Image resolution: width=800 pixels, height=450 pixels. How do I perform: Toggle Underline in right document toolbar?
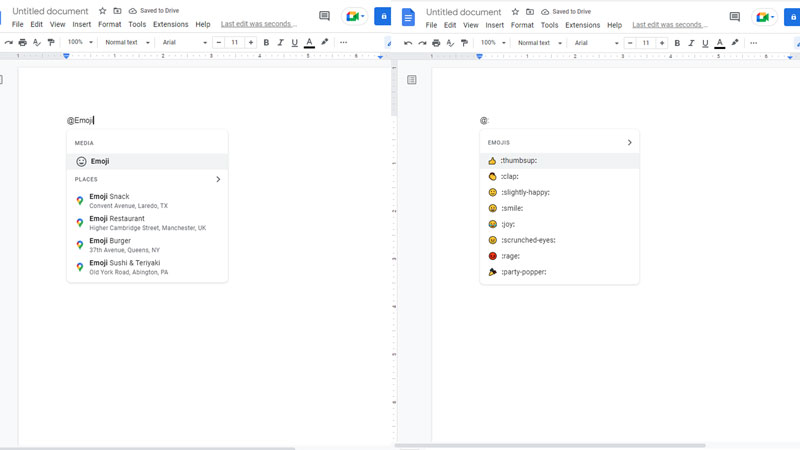(705, 43)
